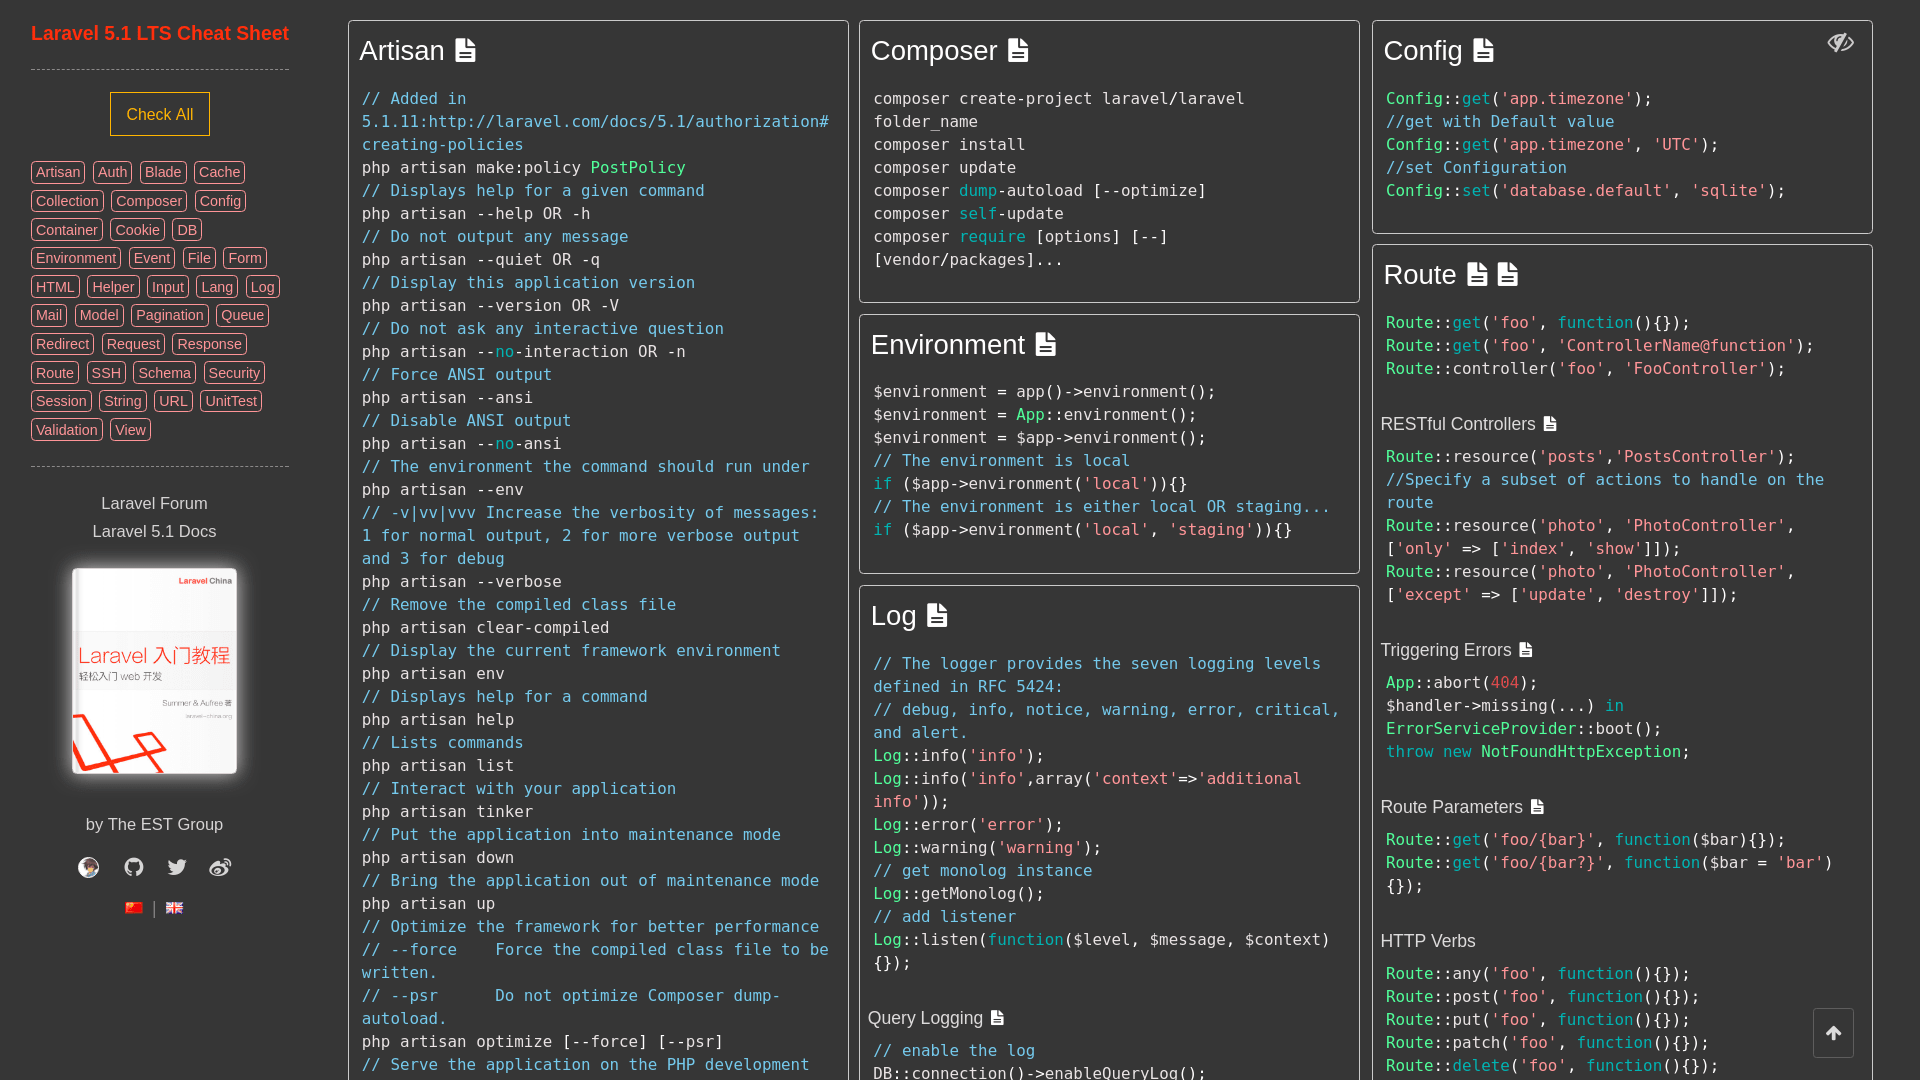Toggle the Input tag
This screenshot has height=1080, width=1920.
coord(168,287)
